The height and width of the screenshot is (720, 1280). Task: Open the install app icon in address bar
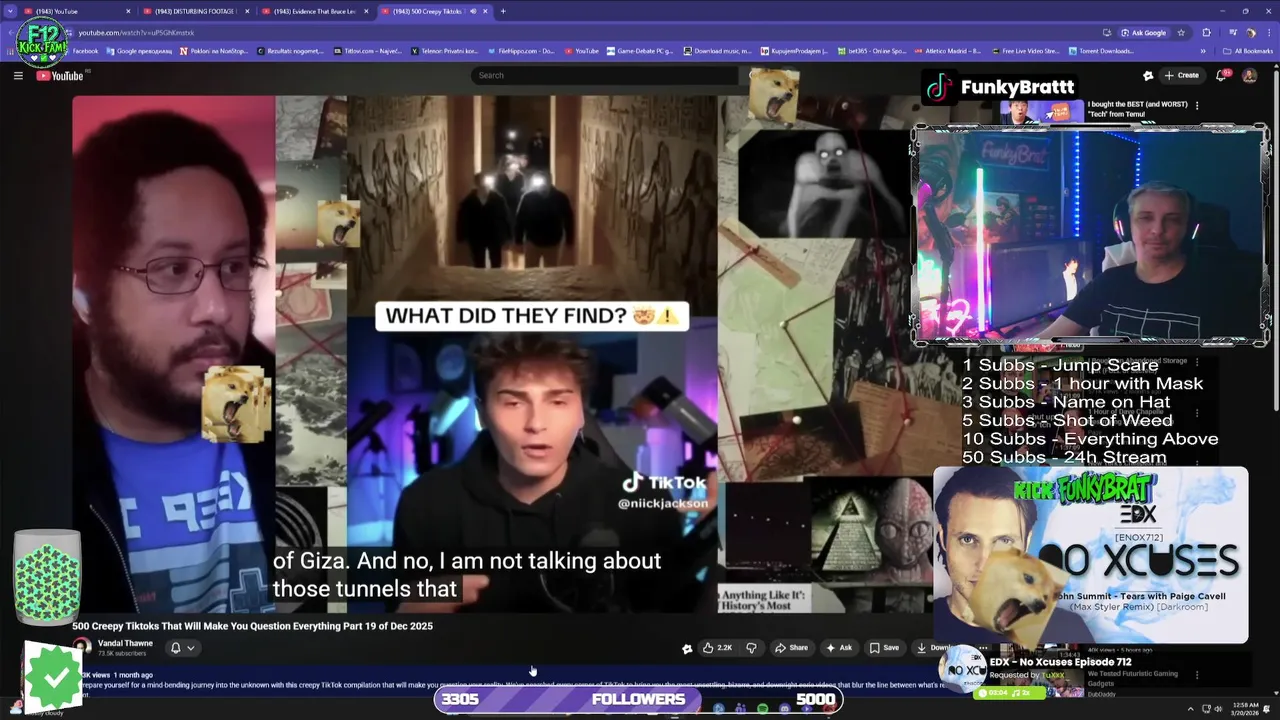coord(1107,32)
